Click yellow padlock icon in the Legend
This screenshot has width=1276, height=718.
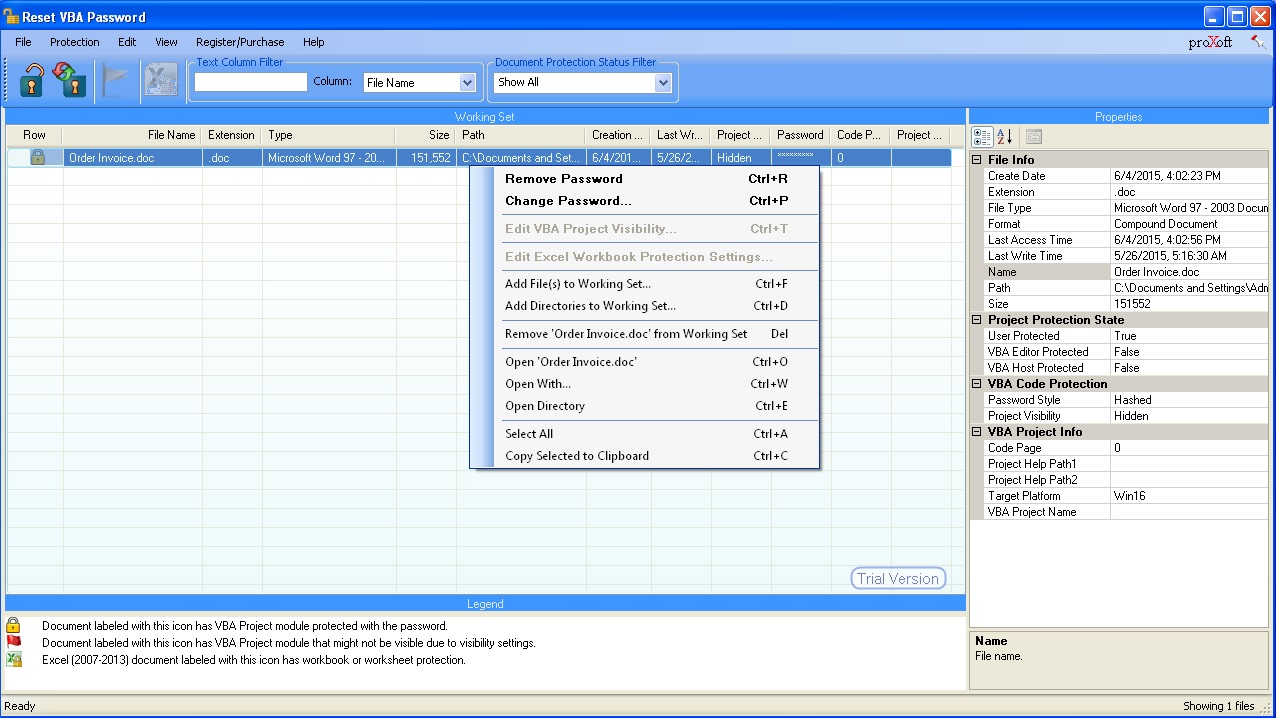click(x=13, y=625)
